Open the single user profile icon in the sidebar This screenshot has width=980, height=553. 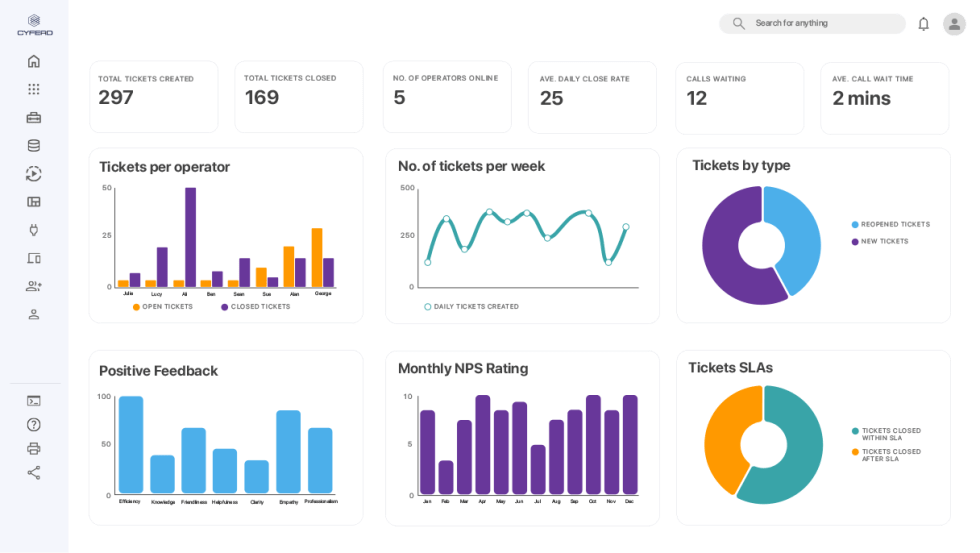click(34, 314)
